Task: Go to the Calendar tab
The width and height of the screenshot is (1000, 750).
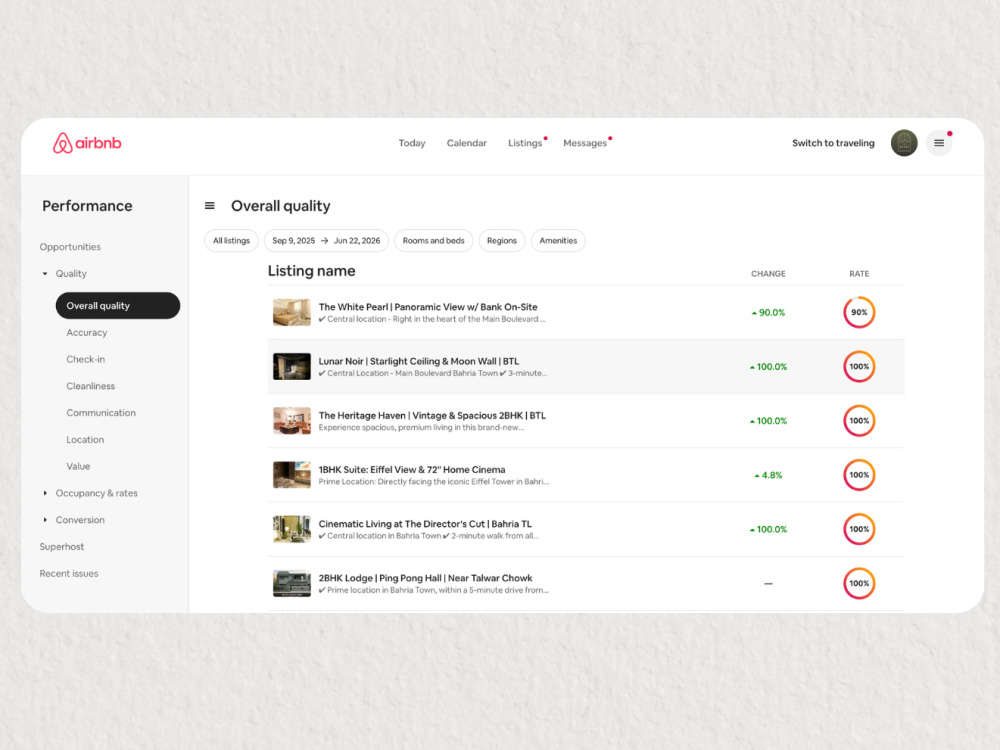Action: click(466, 143)
